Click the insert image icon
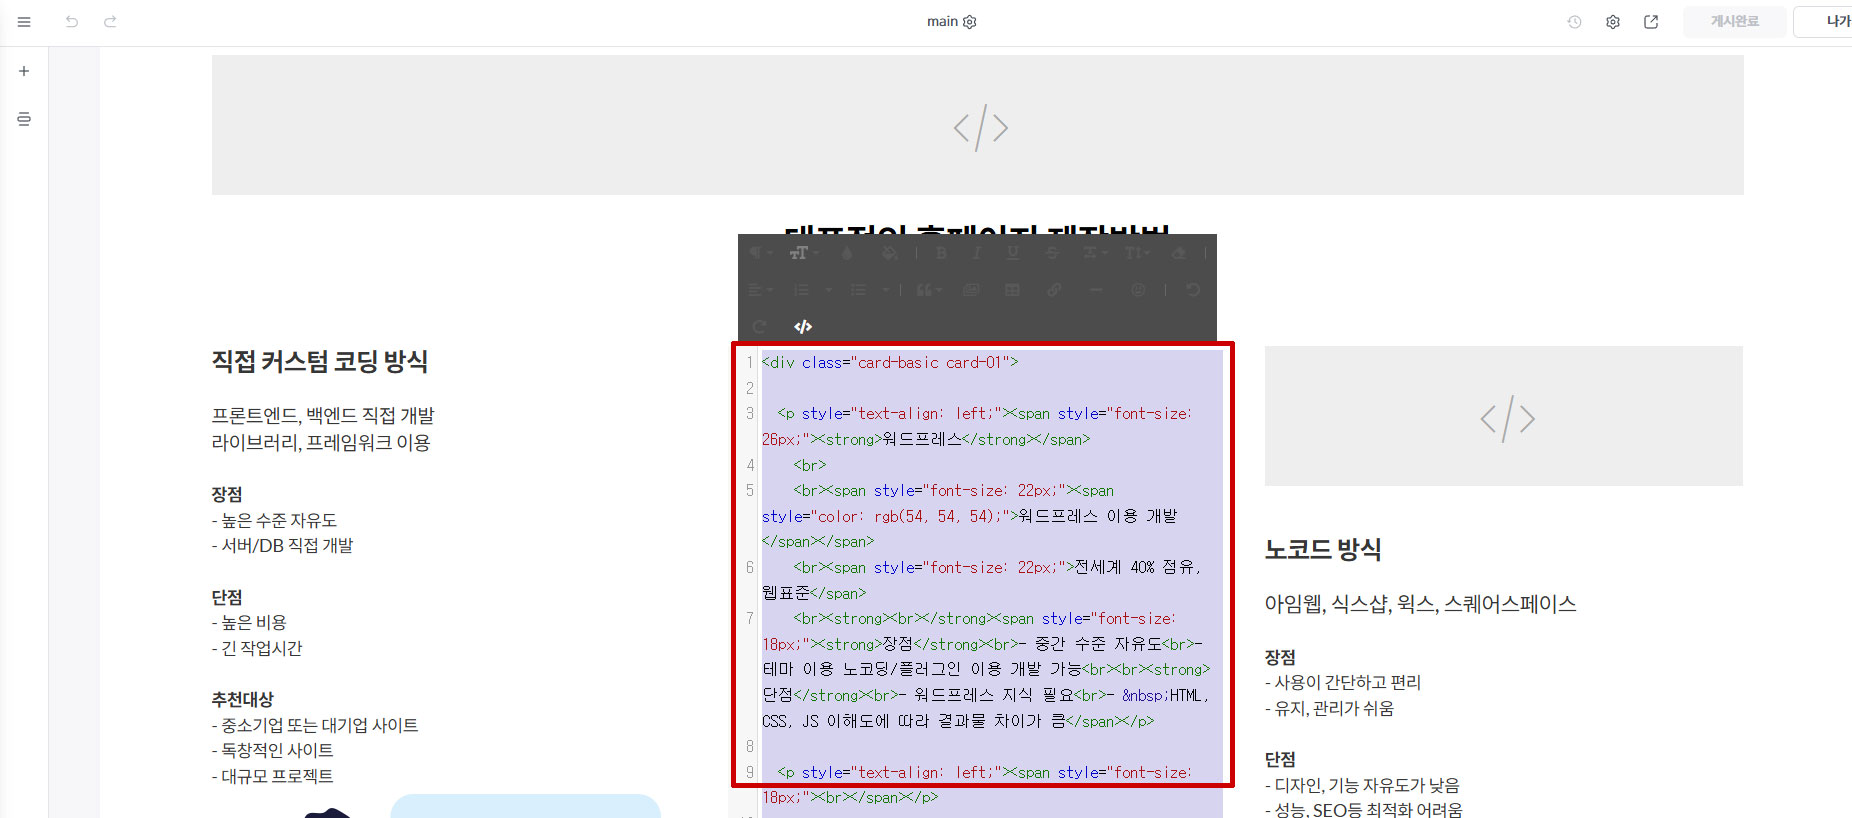The image size is (1852, 818). [971, 290]
